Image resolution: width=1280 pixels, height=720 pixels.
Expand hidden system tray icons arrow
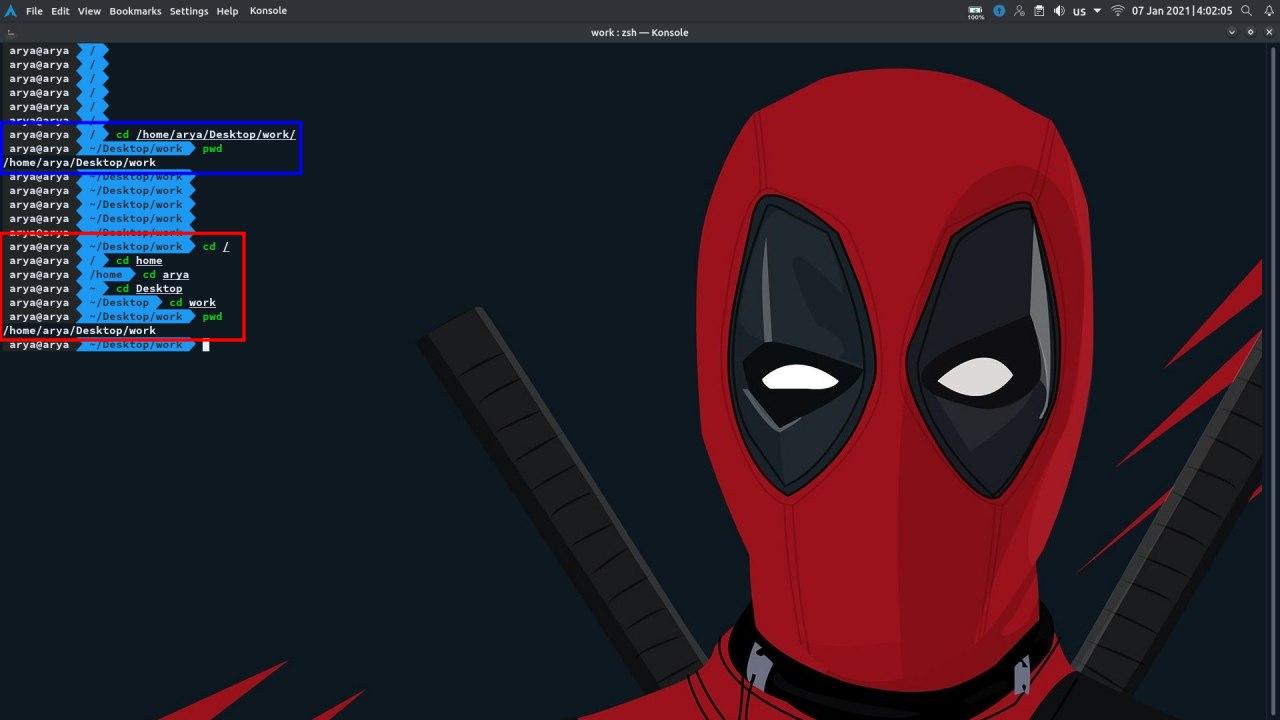click(x=1097, y=11)
